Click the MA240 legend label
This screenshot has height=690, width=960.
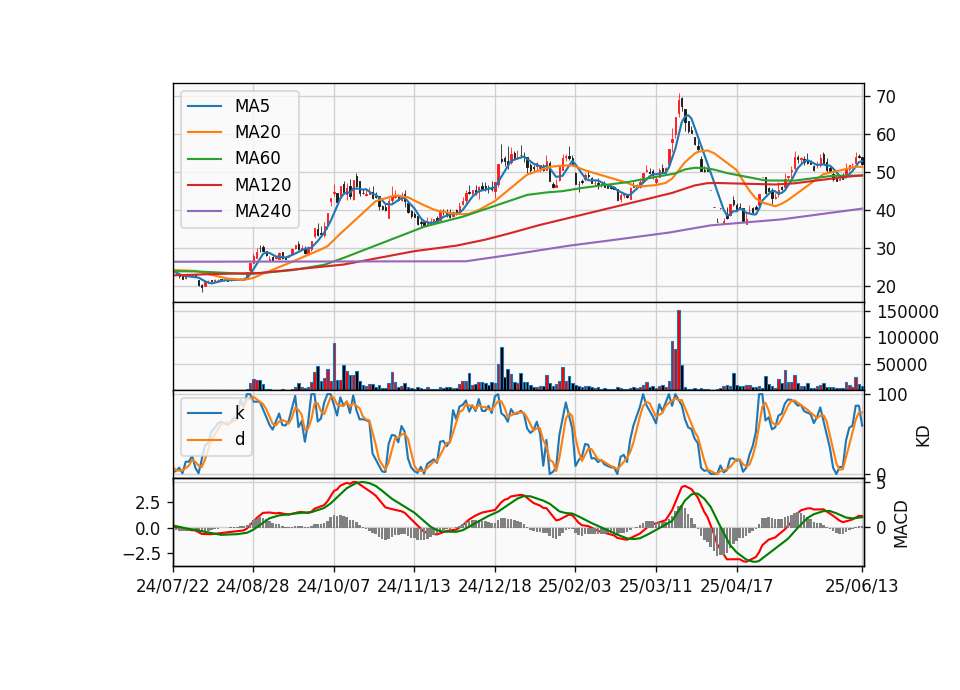tap(263, 211)
